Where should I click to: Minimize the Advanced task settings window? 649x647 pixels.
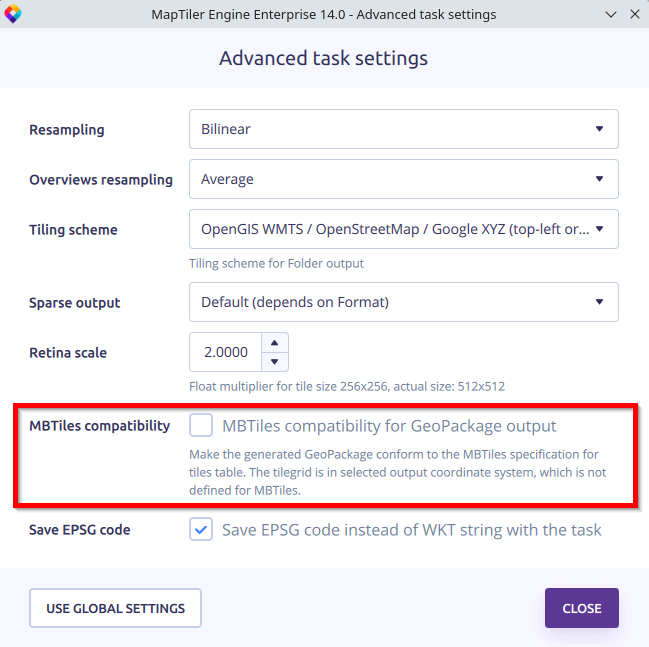(x=612, y=14)
